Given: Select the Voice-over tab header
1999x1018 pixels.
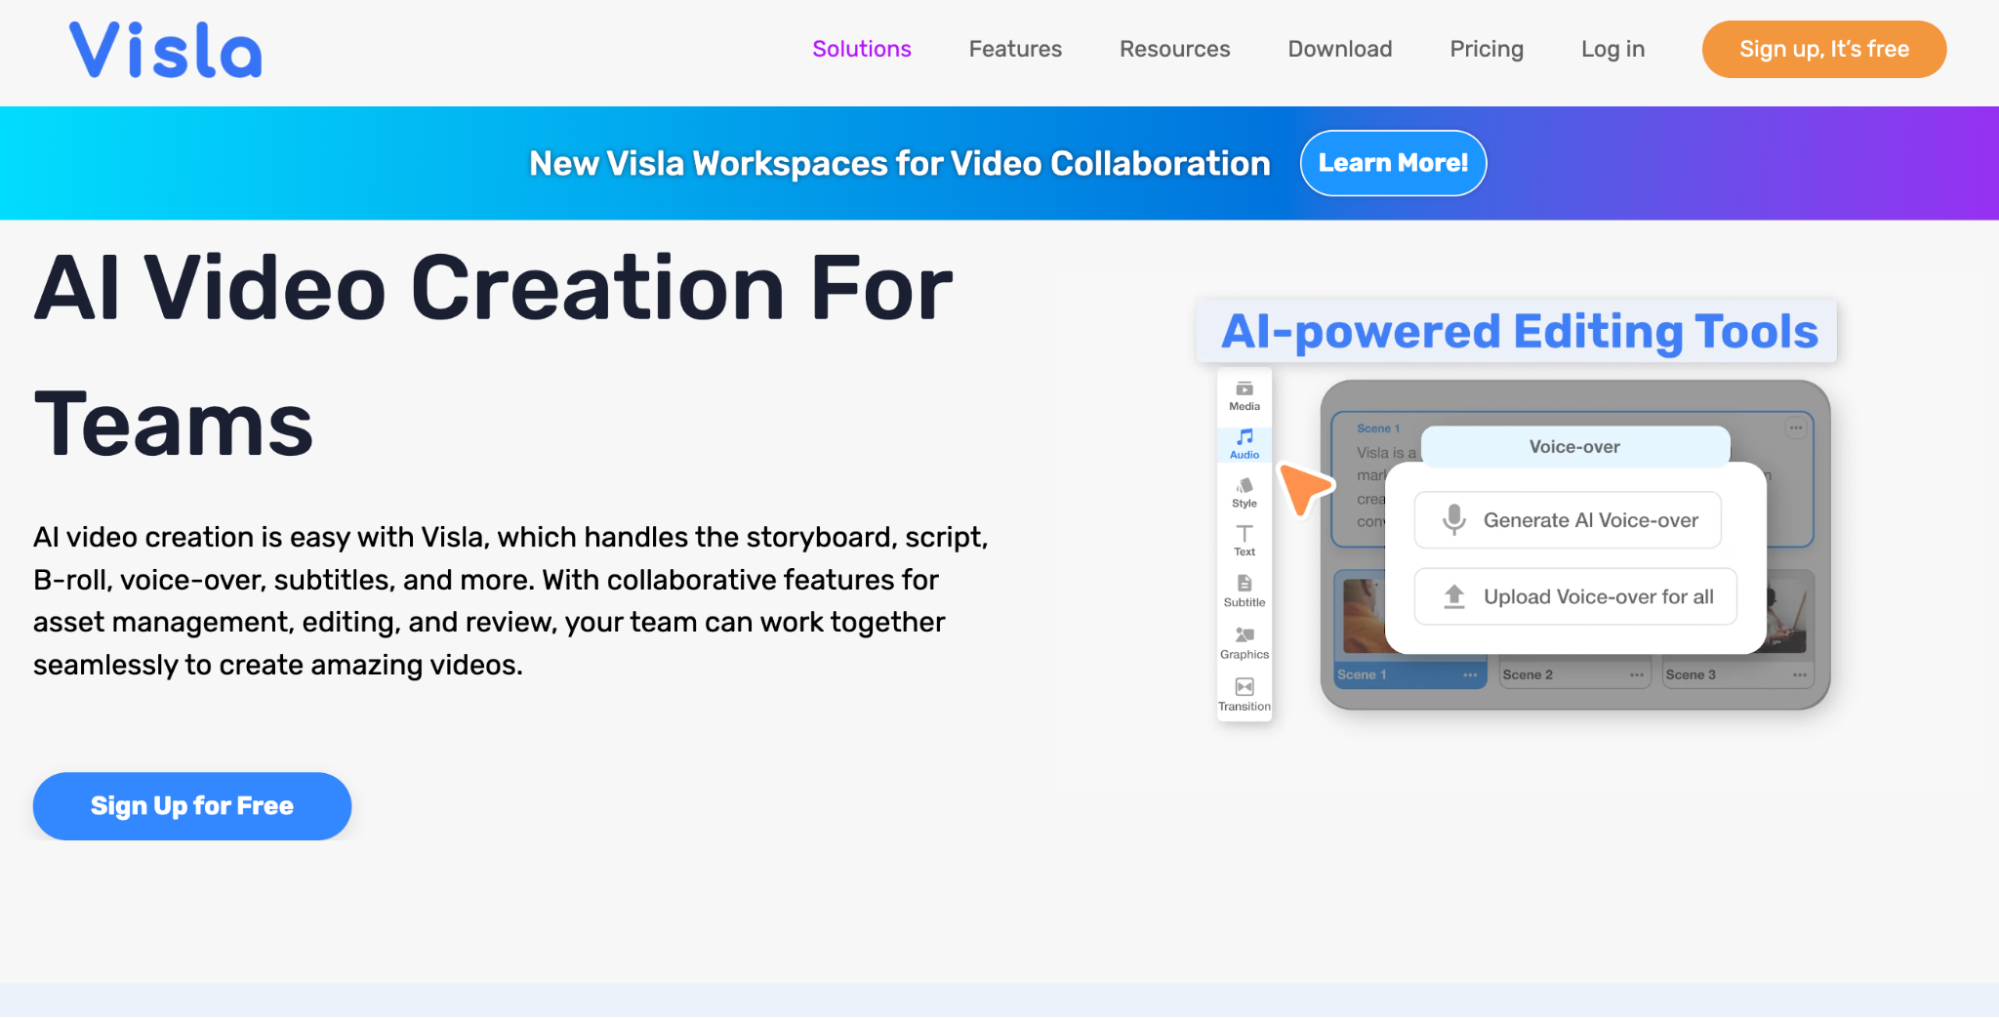Looking at the screenshot, I should point(1575,447).
